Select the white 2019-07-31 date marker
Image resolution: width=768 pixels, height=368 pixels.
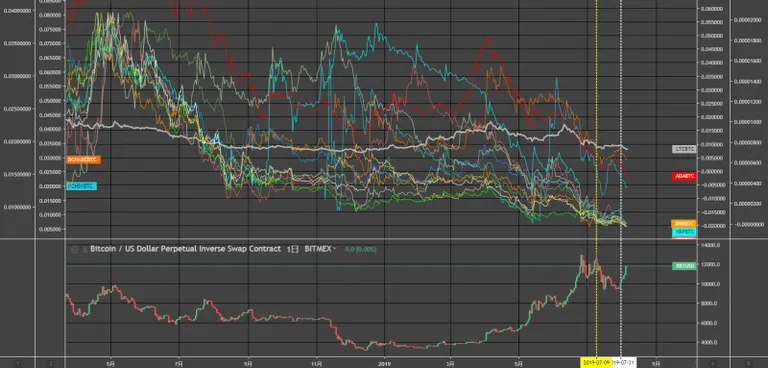tap(624, 363)
